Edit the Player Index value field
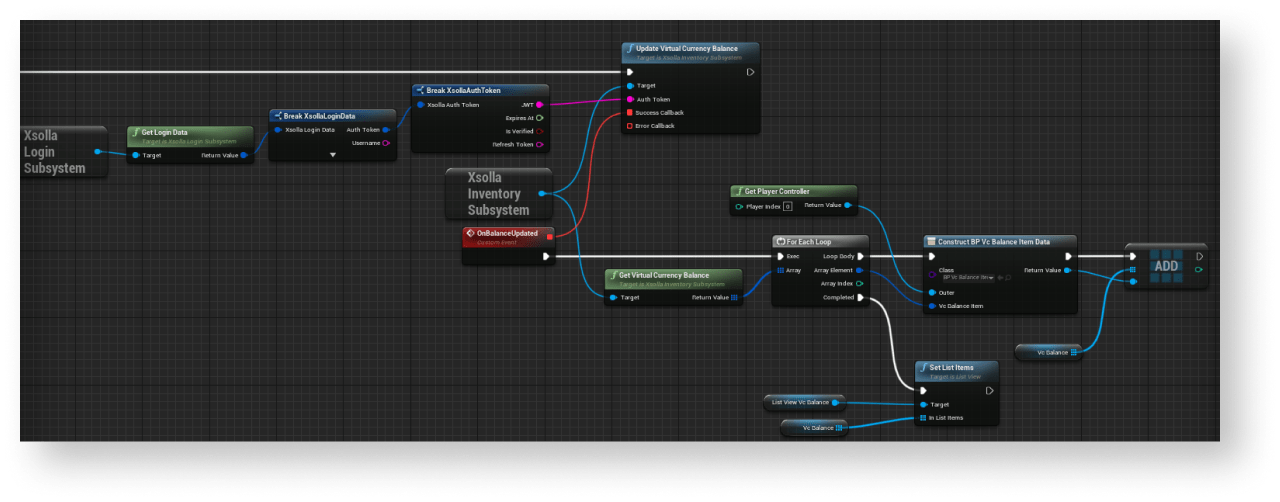The image size is (1280, 502). click(787, 207)
